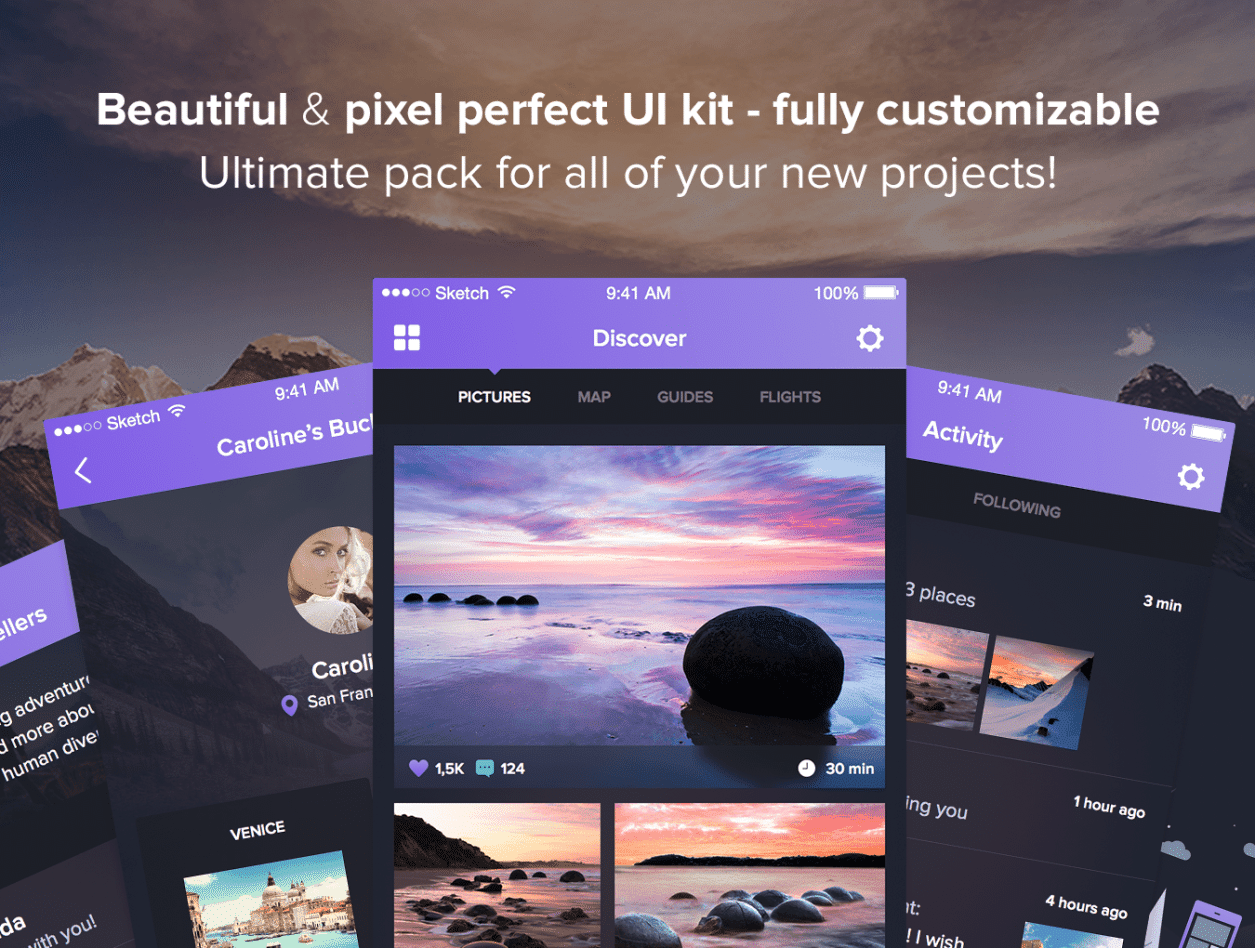This screenshot has width=1255, height=948.
Task: Tap the clock icon beside 30 min
Action: tap(806, 768)
